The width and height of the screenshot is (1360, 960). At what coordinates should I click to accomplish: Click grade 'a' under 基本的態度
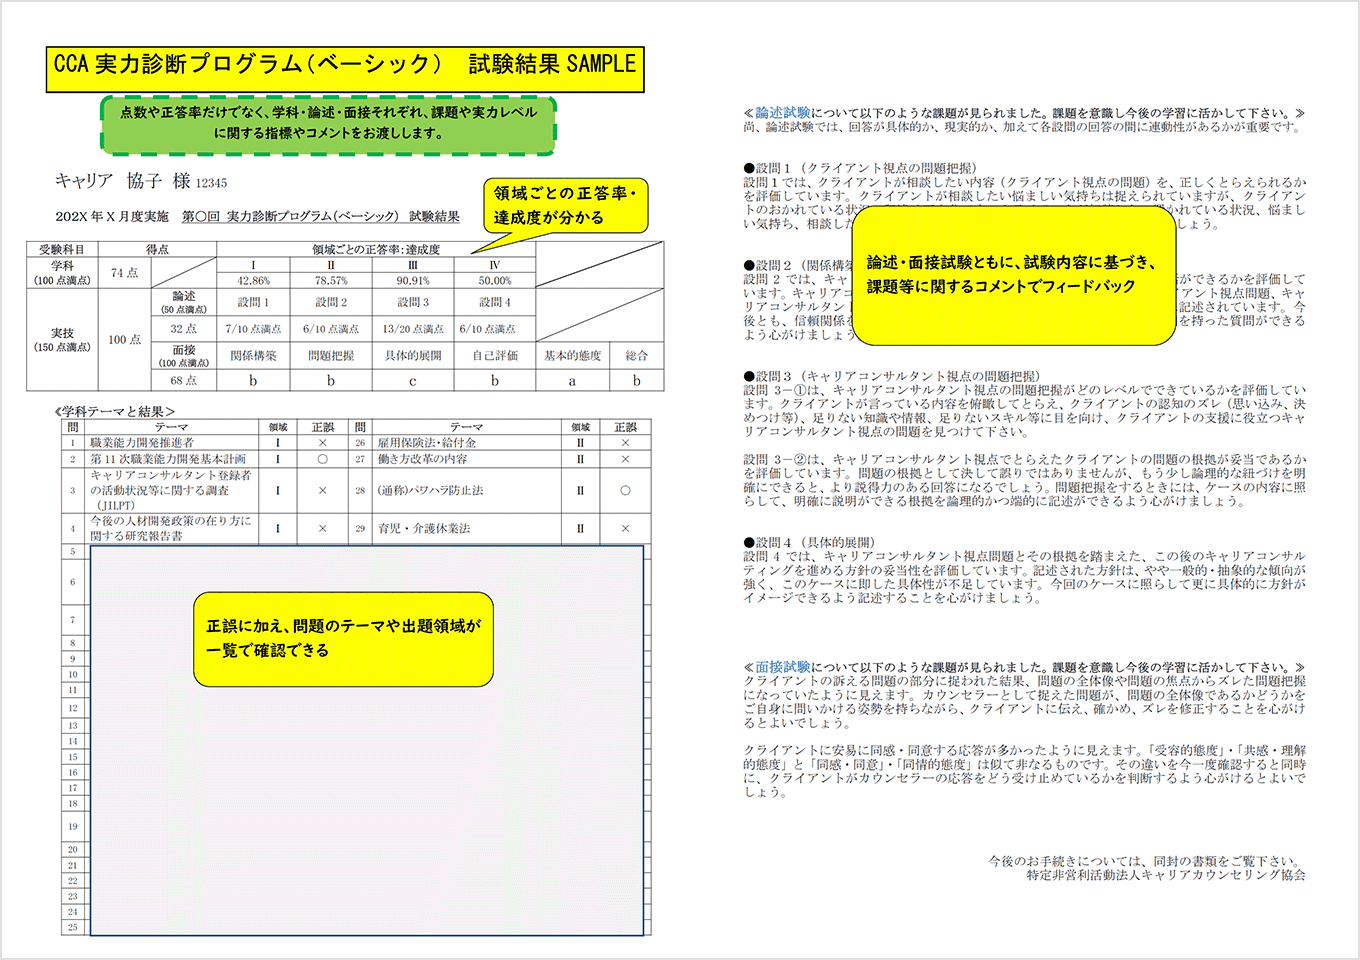click(572, 381)
